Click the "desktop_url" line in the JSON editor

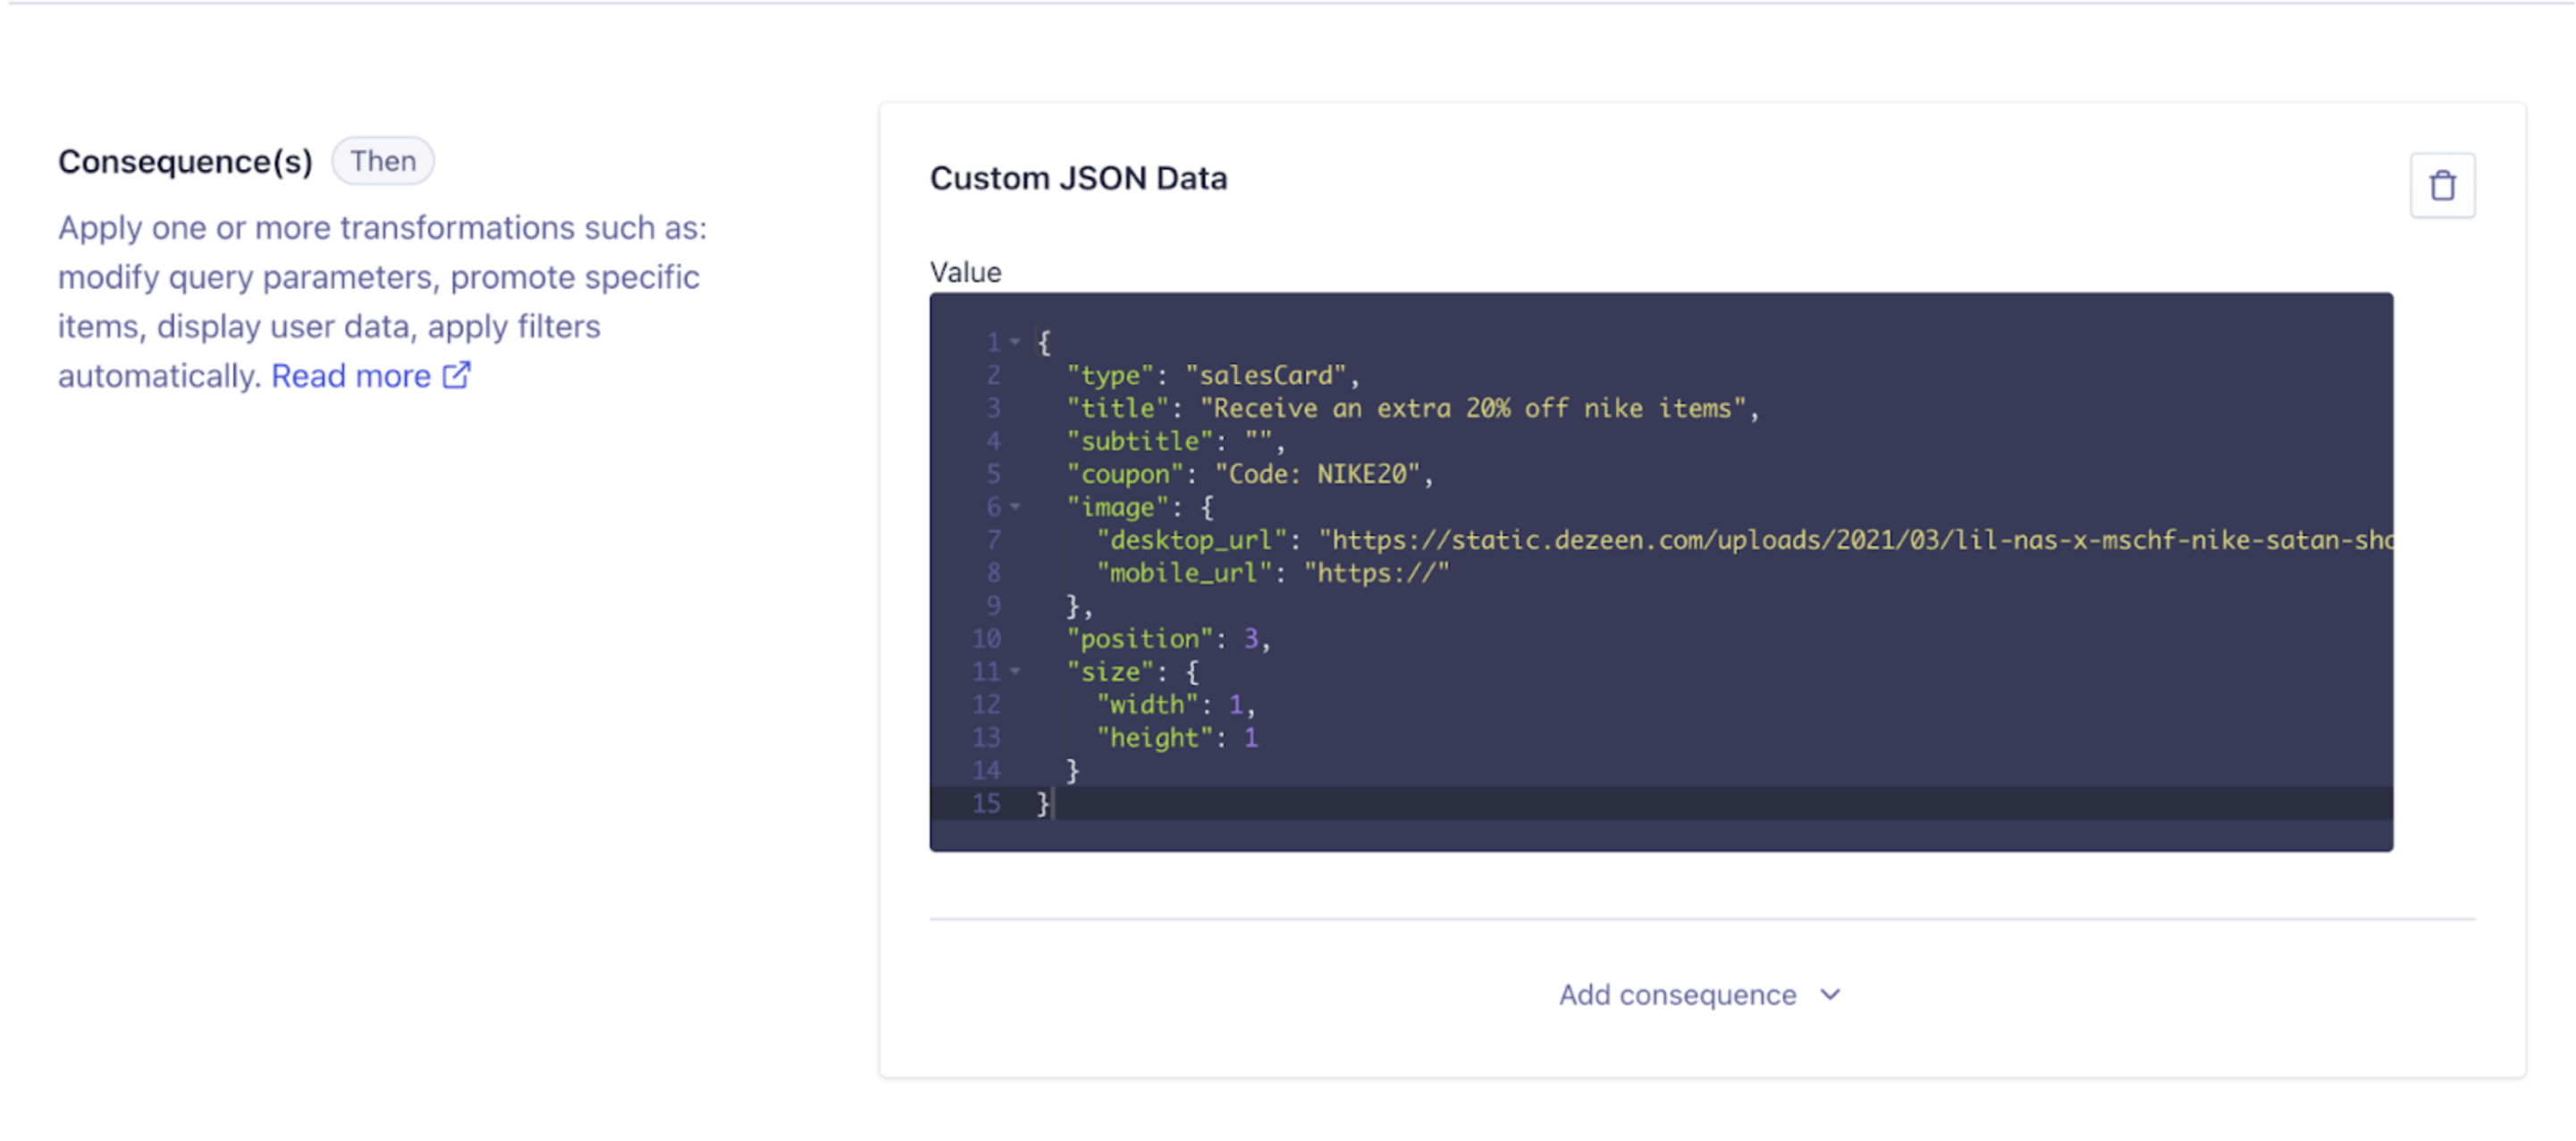coord(1744,540)
